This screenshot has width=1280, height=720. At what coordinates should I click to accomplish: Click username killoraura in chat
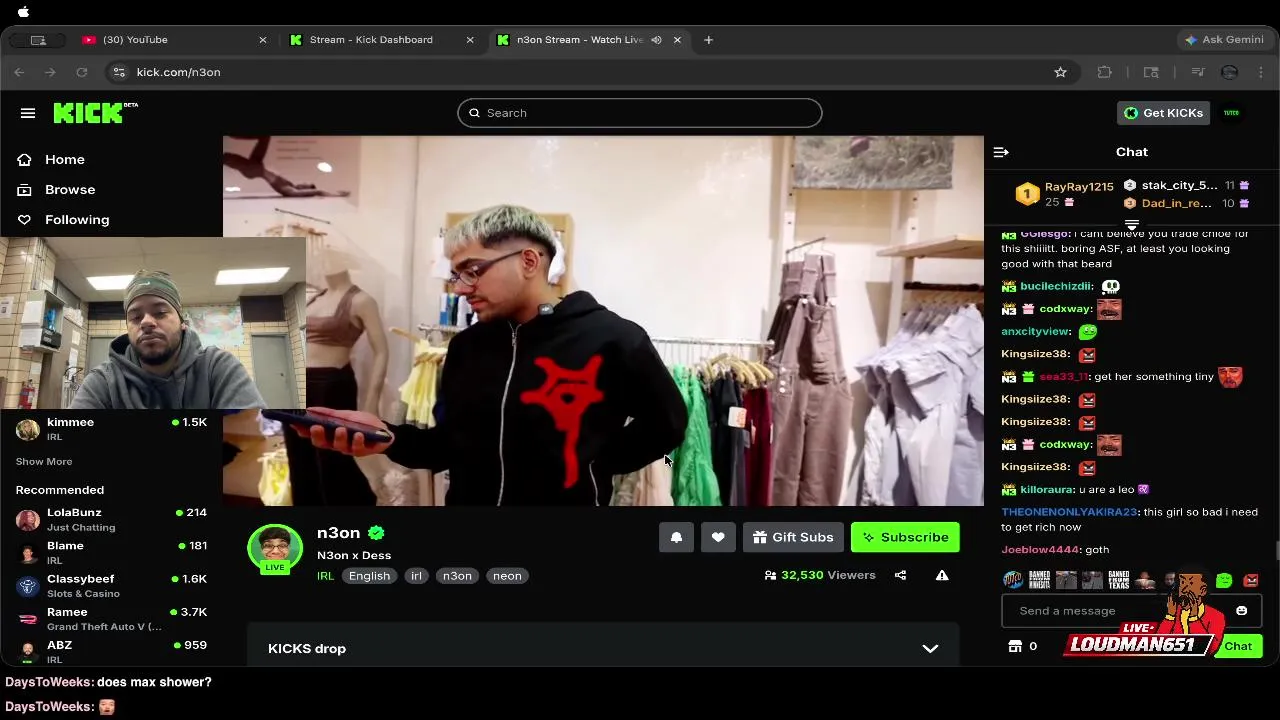click(x=1047, y=490)
